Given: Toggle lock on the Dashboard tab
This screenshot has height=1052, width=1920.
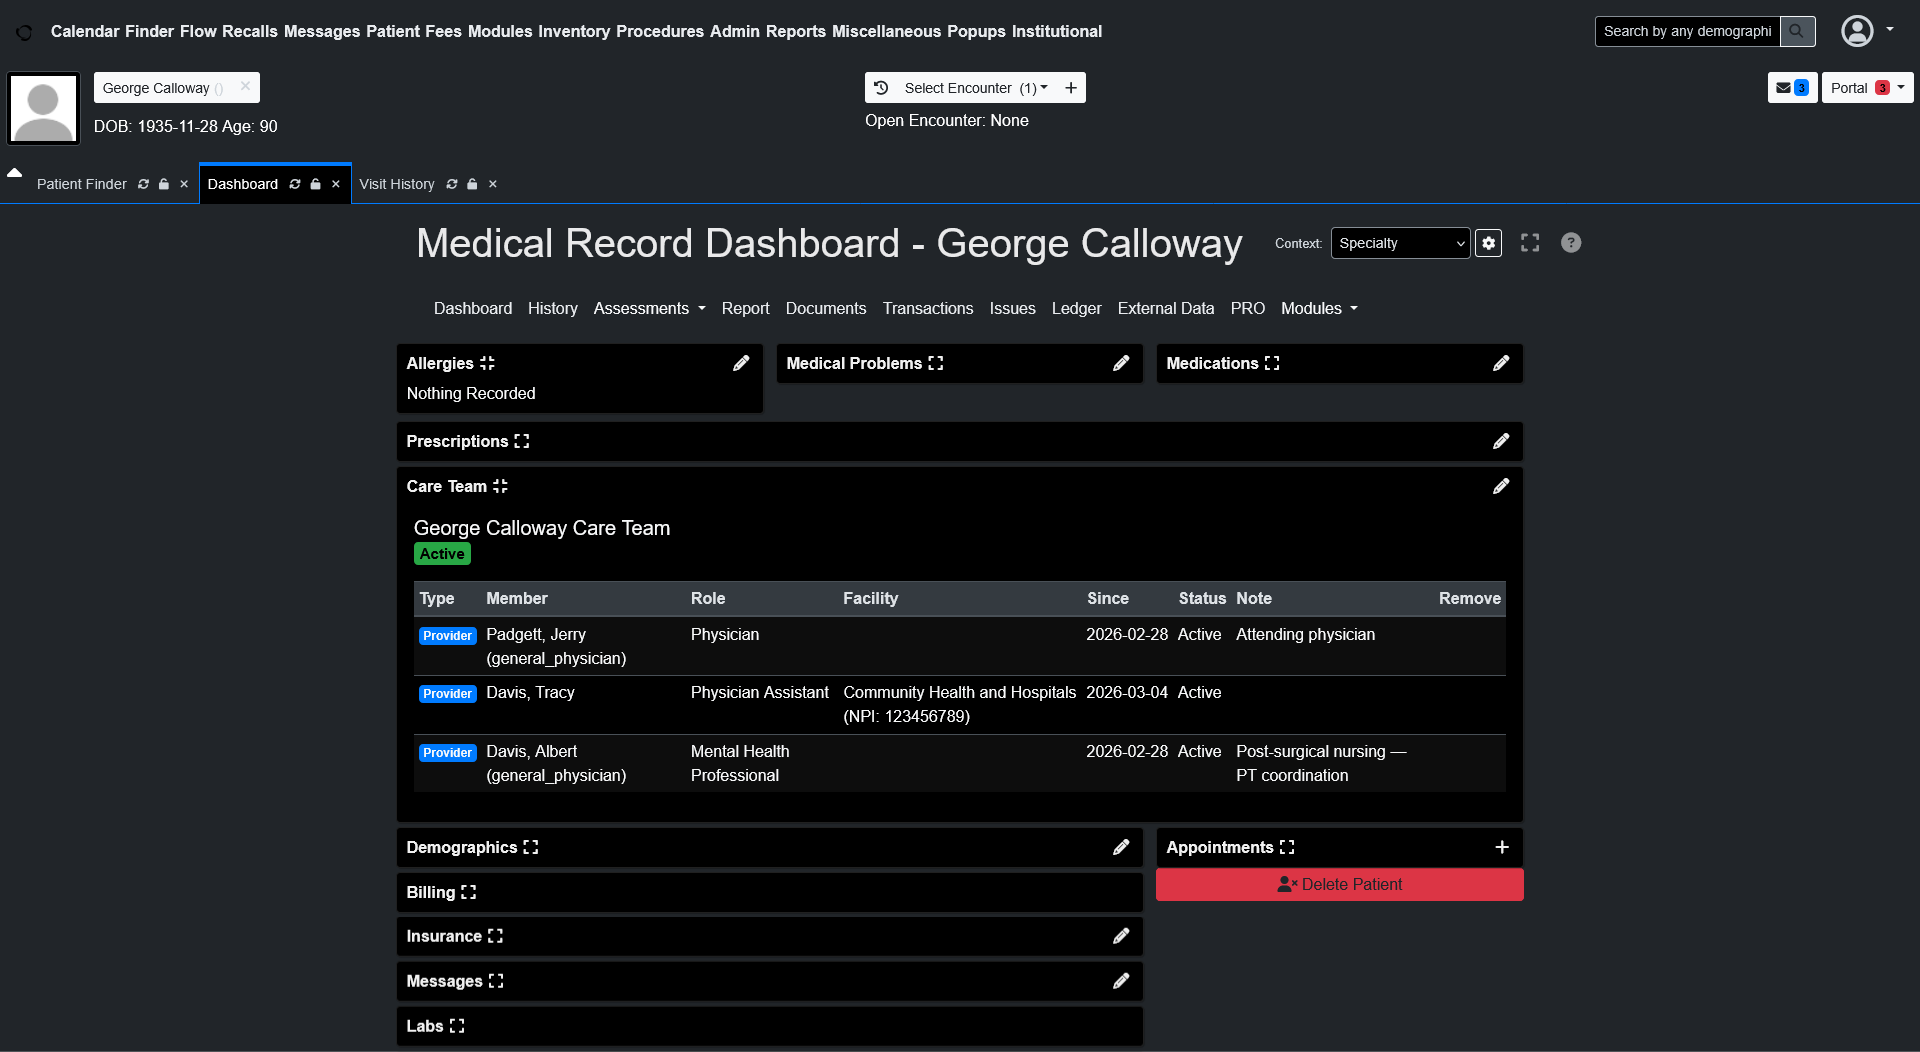Looking at the screenshot, I should pyautogui.click(x=316, y=185).
